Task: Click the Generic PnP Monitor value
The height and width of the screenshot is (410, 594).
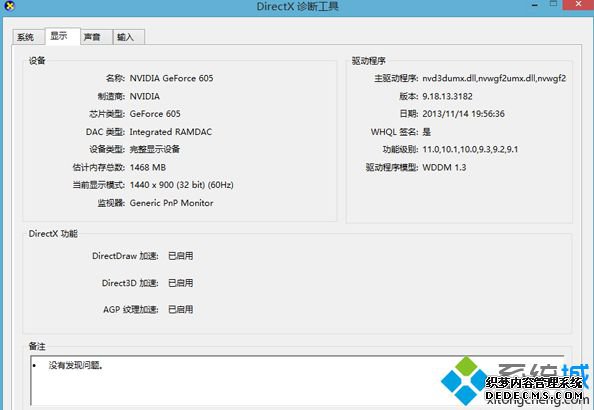Action: [171, 203]
